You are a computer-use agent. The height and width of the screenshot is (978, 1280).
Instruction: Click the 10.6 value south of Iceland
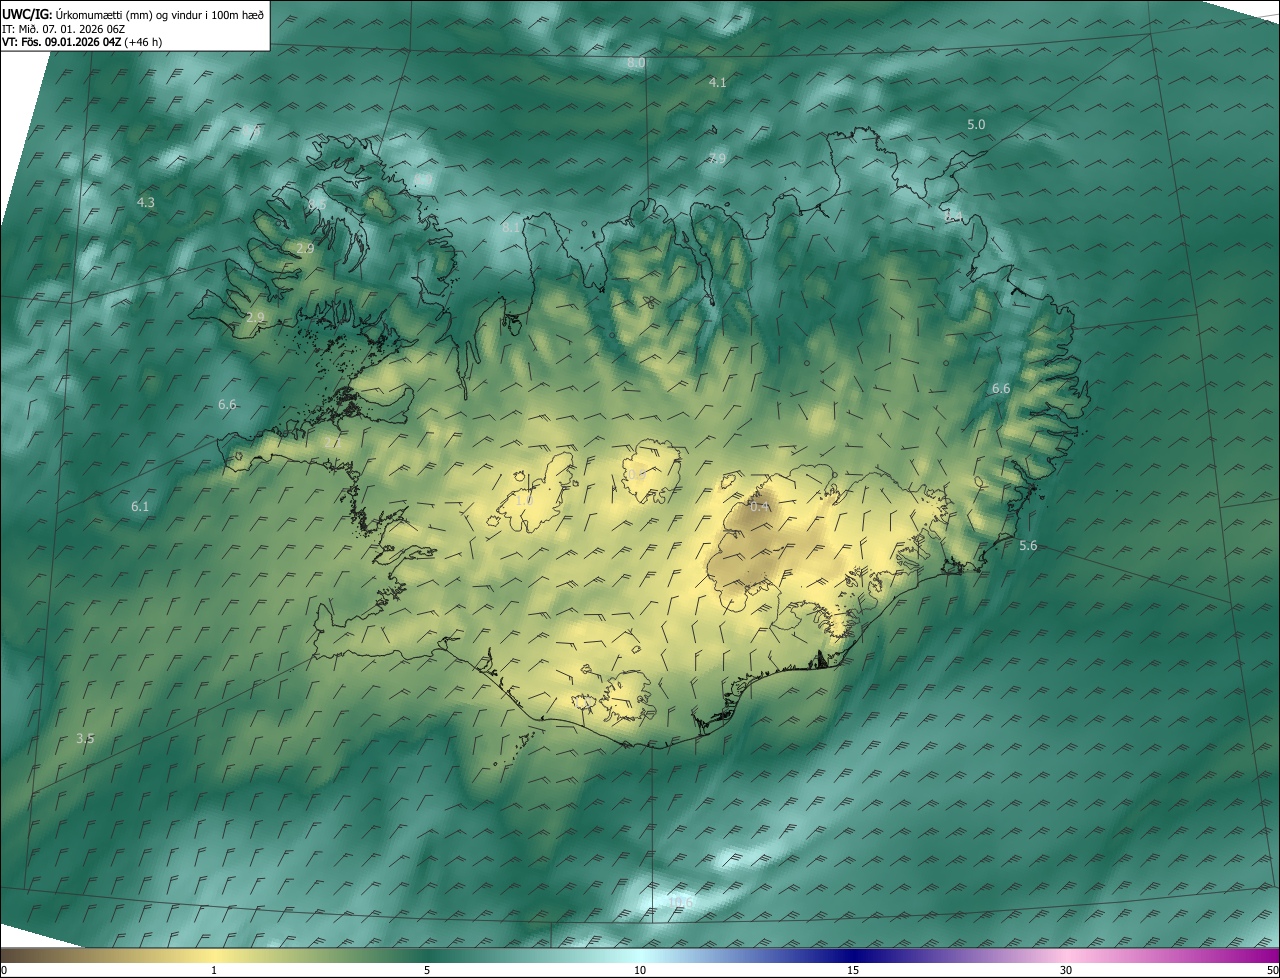click(680, 903)
